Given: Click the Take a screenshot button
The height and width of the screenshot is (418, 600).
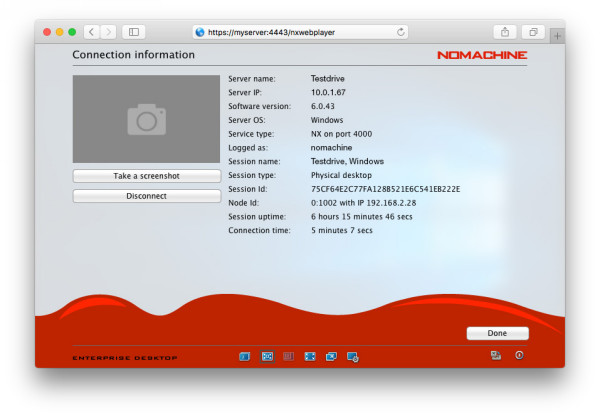Looking at the screenshot, I should [x=147, y=176].
